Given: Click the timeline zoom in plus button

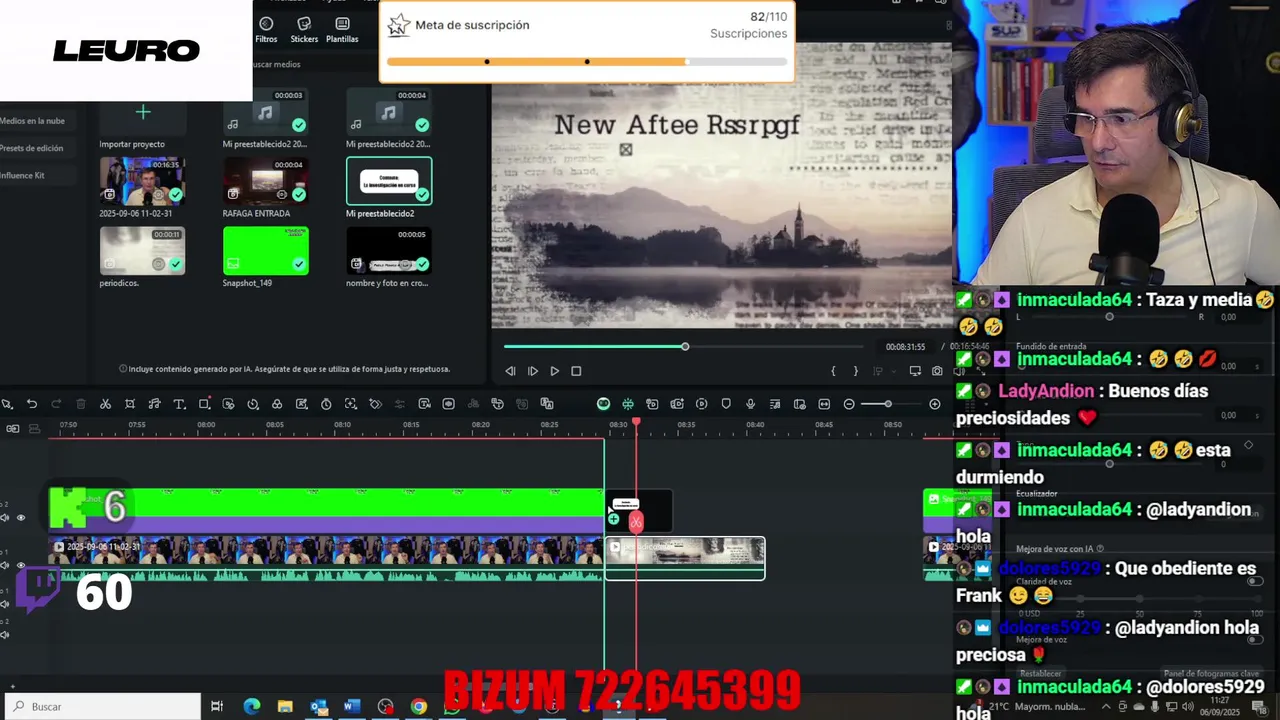Looking at the screenshot, I should [x=935, y=404].
